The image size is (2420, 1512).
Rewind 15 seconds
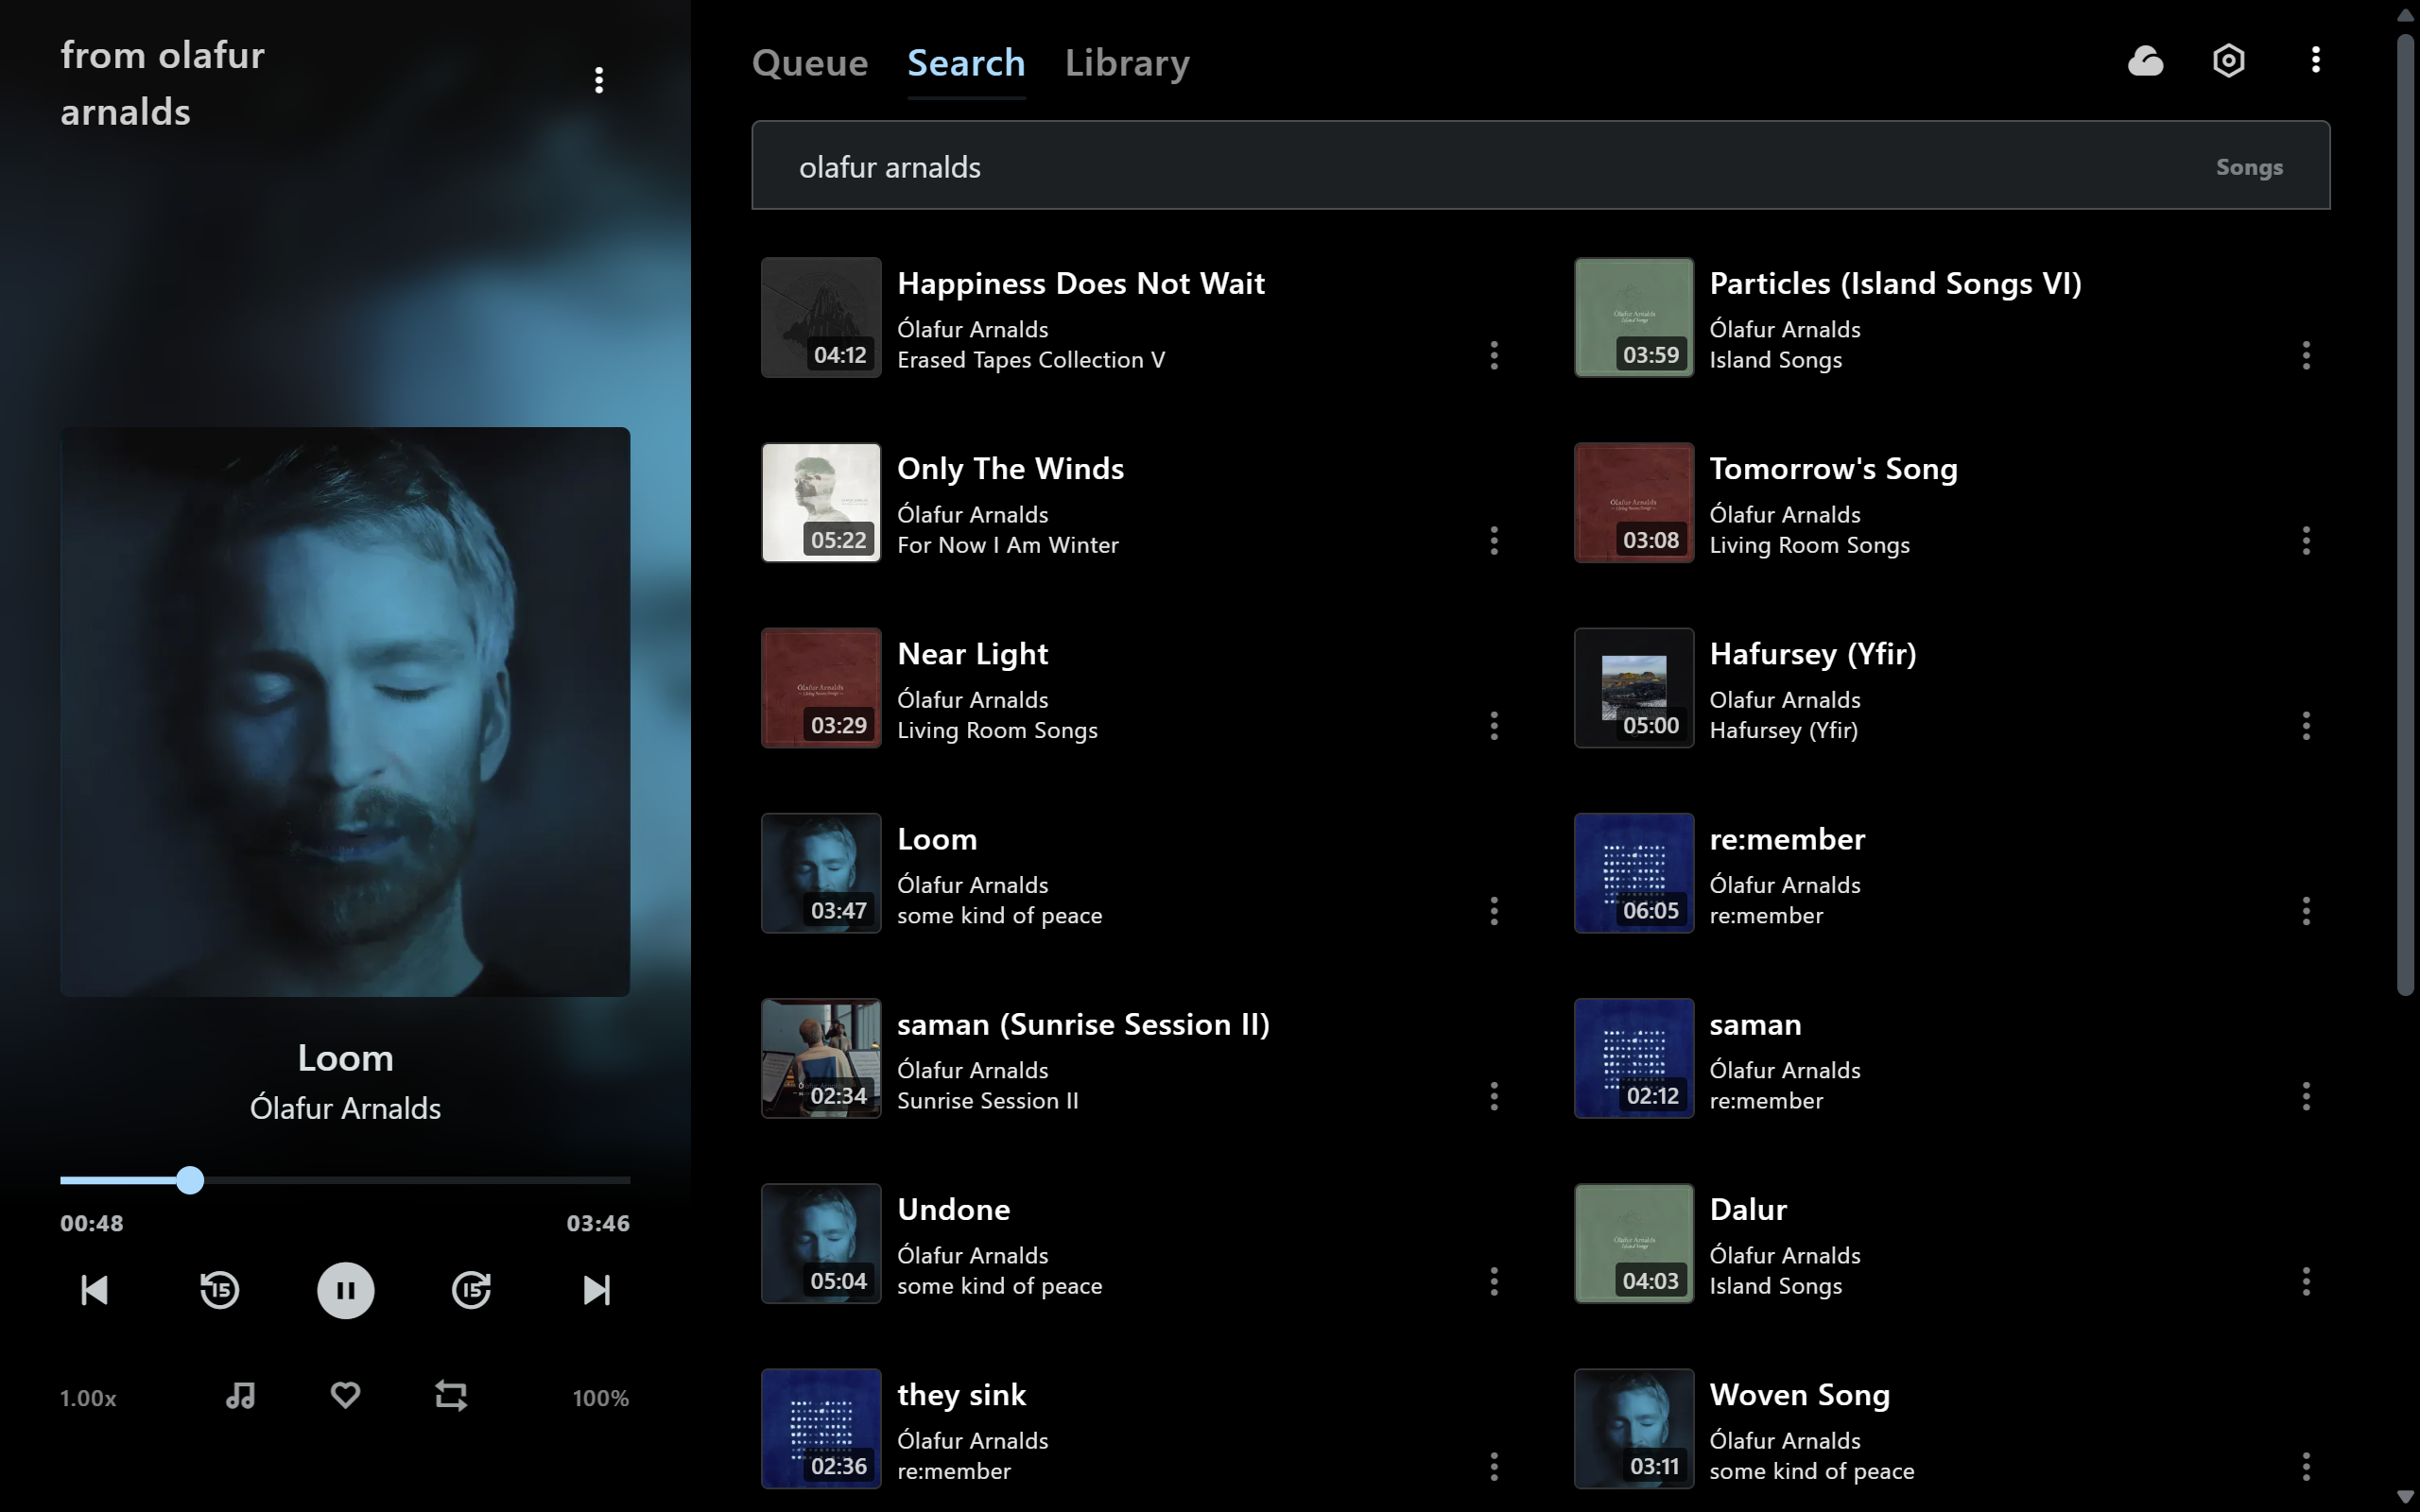[x=220, y=1290]
